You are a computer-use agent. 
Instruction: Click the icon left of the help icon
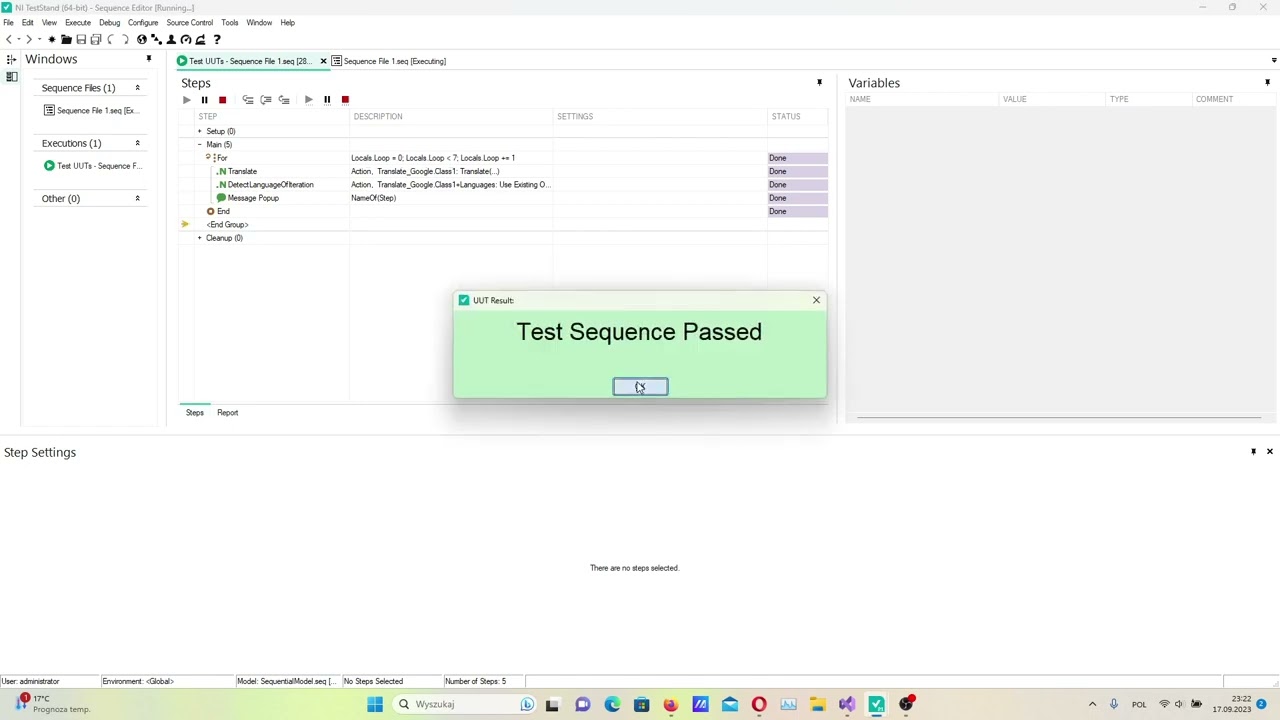pos(201,39)
